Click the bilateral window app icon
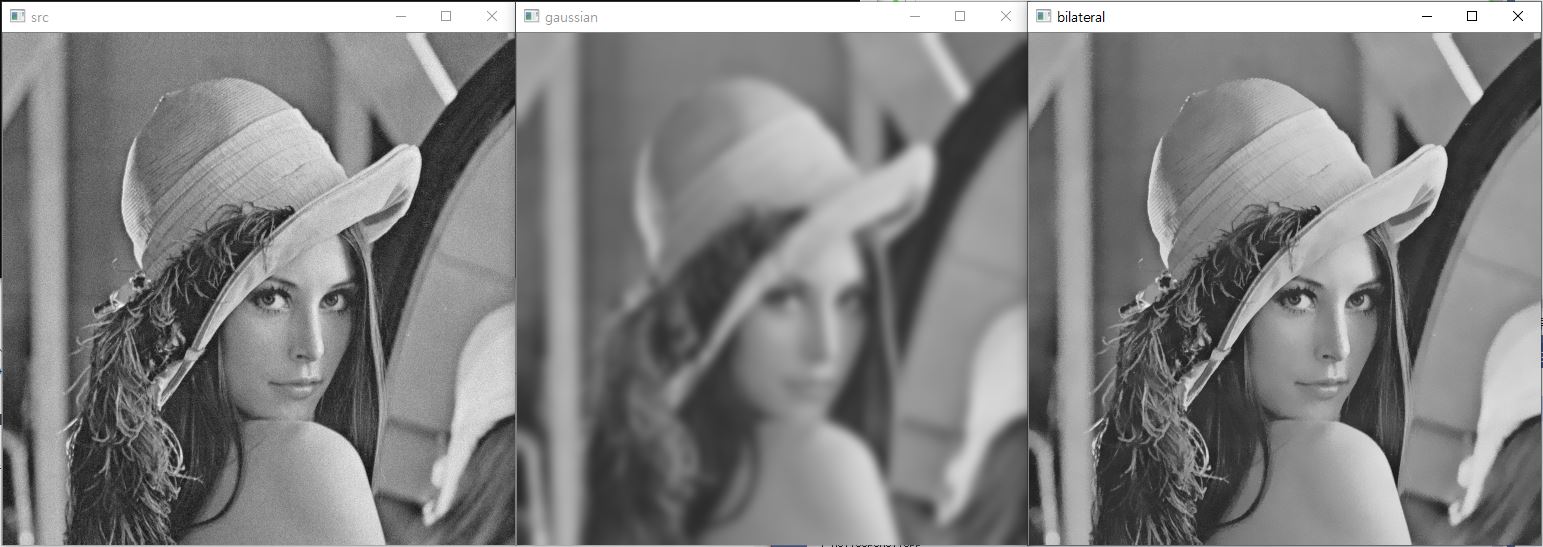The height and width of the screenshot is (547, 1543). [x=1044, y=17]
